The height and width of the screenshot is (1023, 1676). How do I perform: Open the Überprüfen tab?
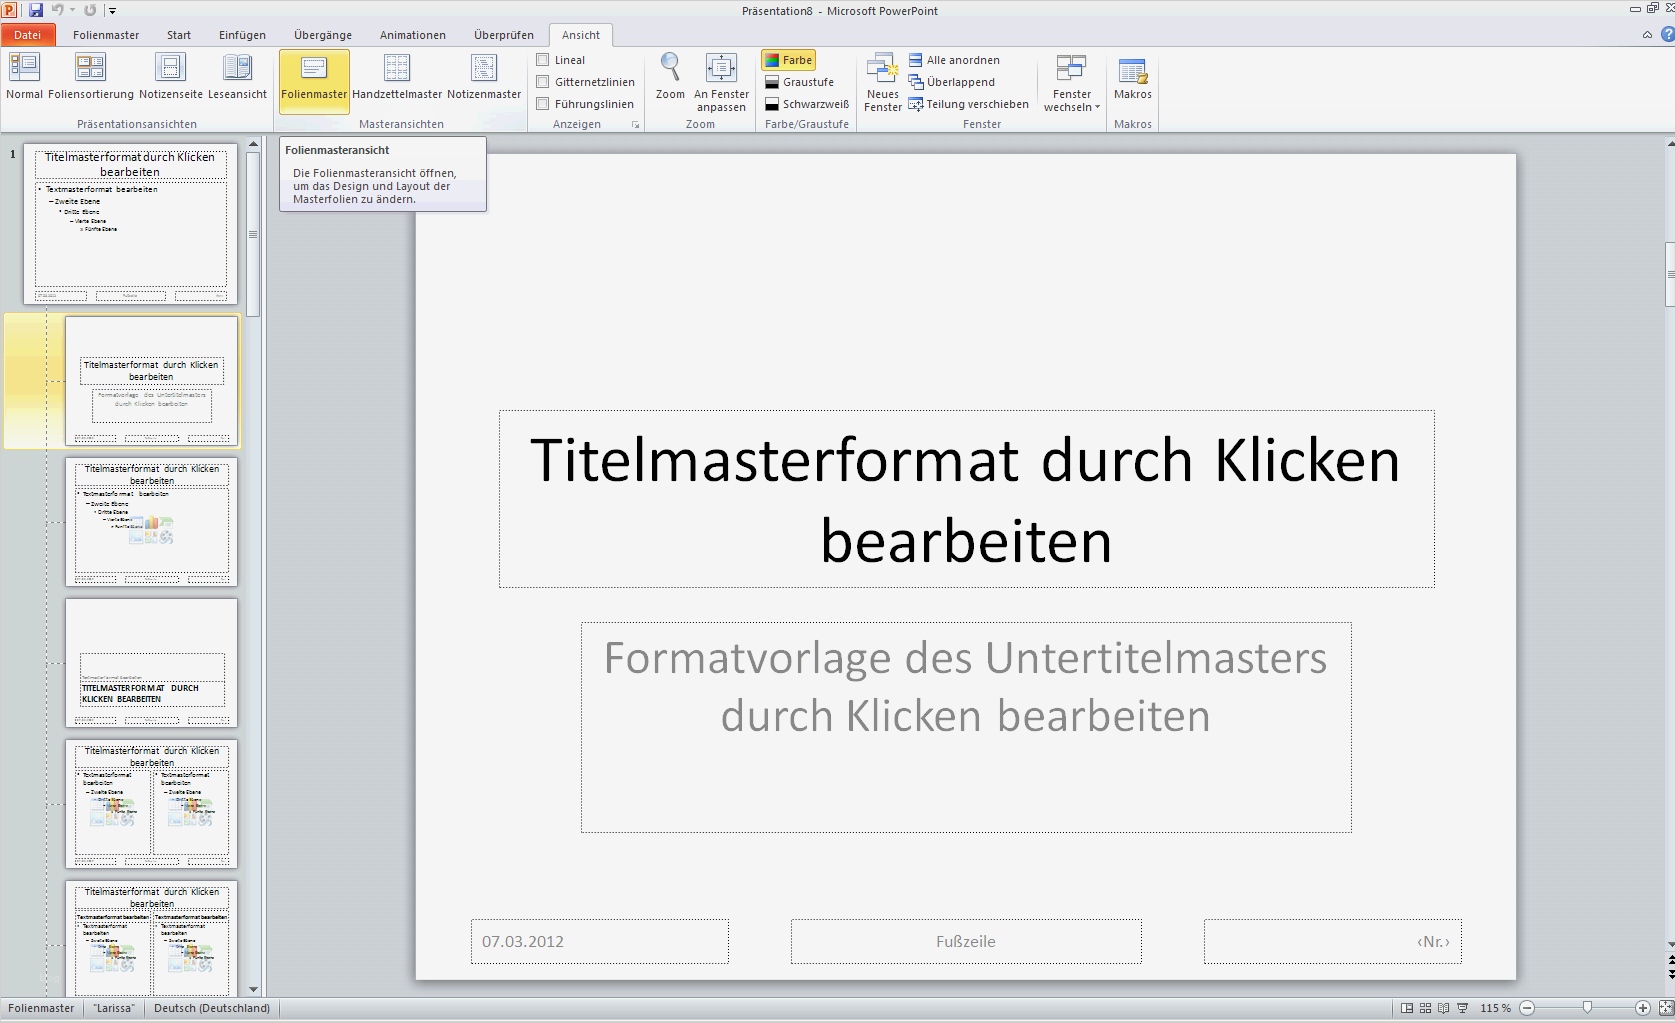[x=504, y=35]
